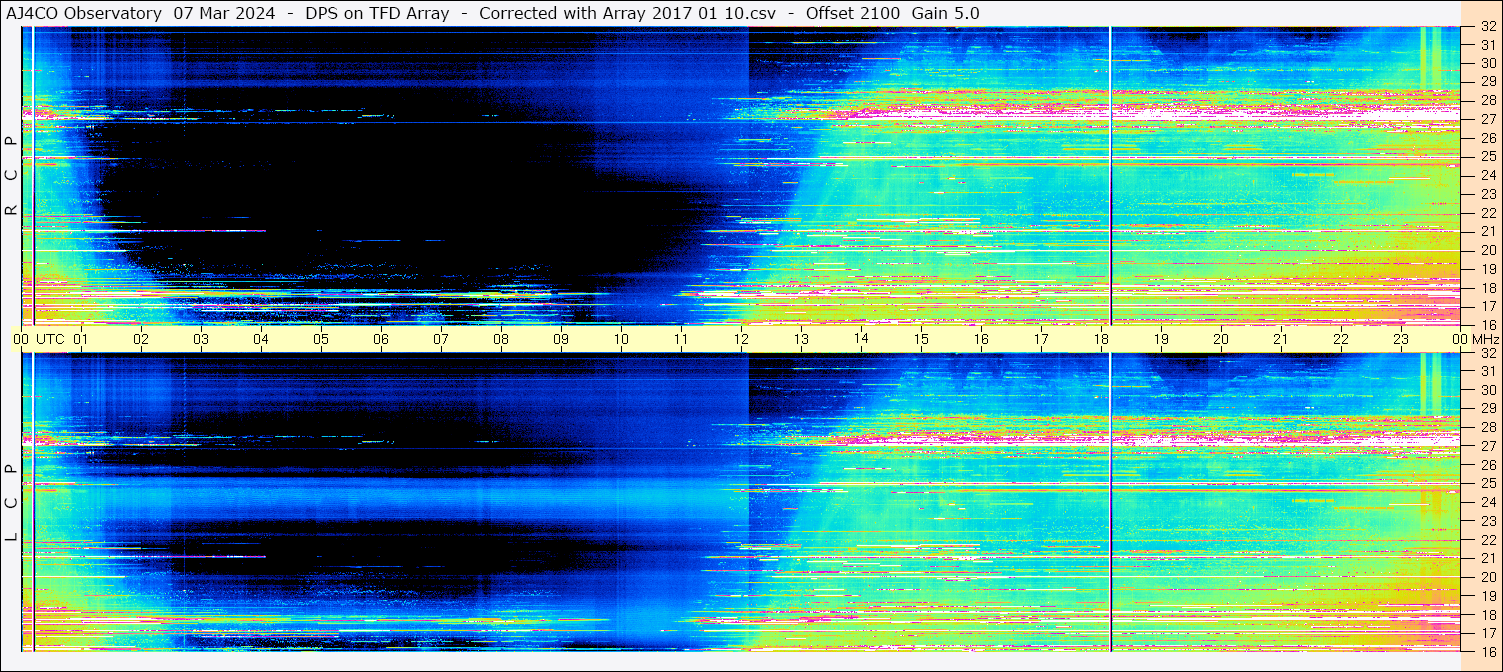
Task: Click the Gain 5.0 text in the title
Action: [946, 13]
